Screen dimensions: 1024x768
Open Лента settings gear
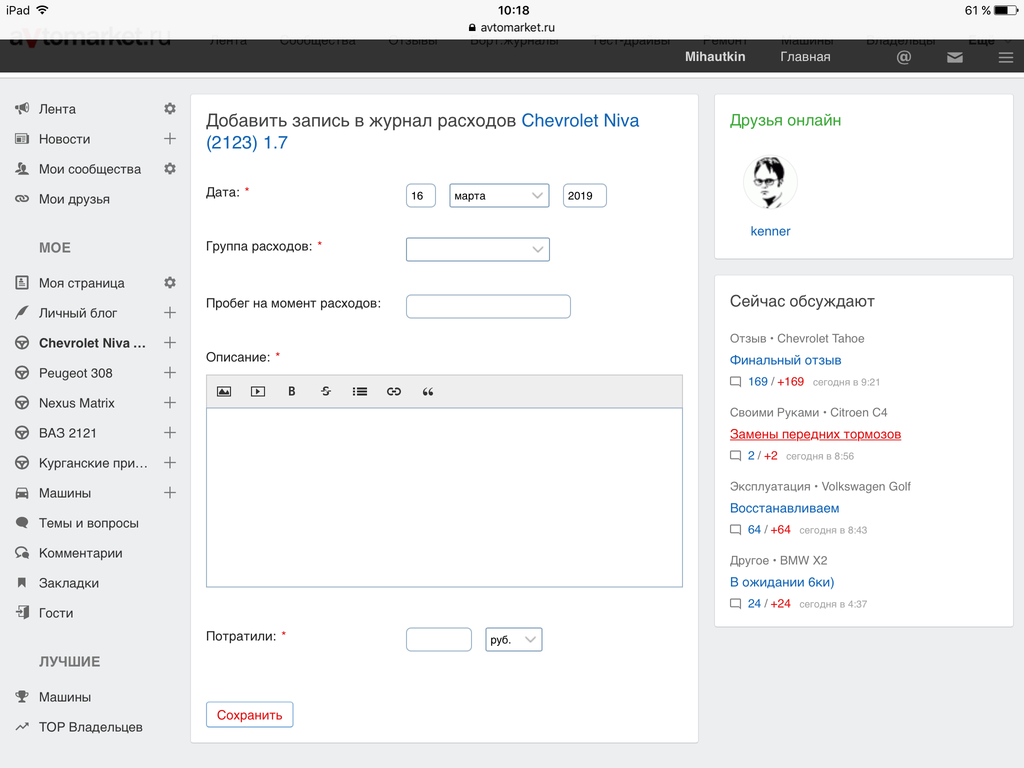point(170,108)
